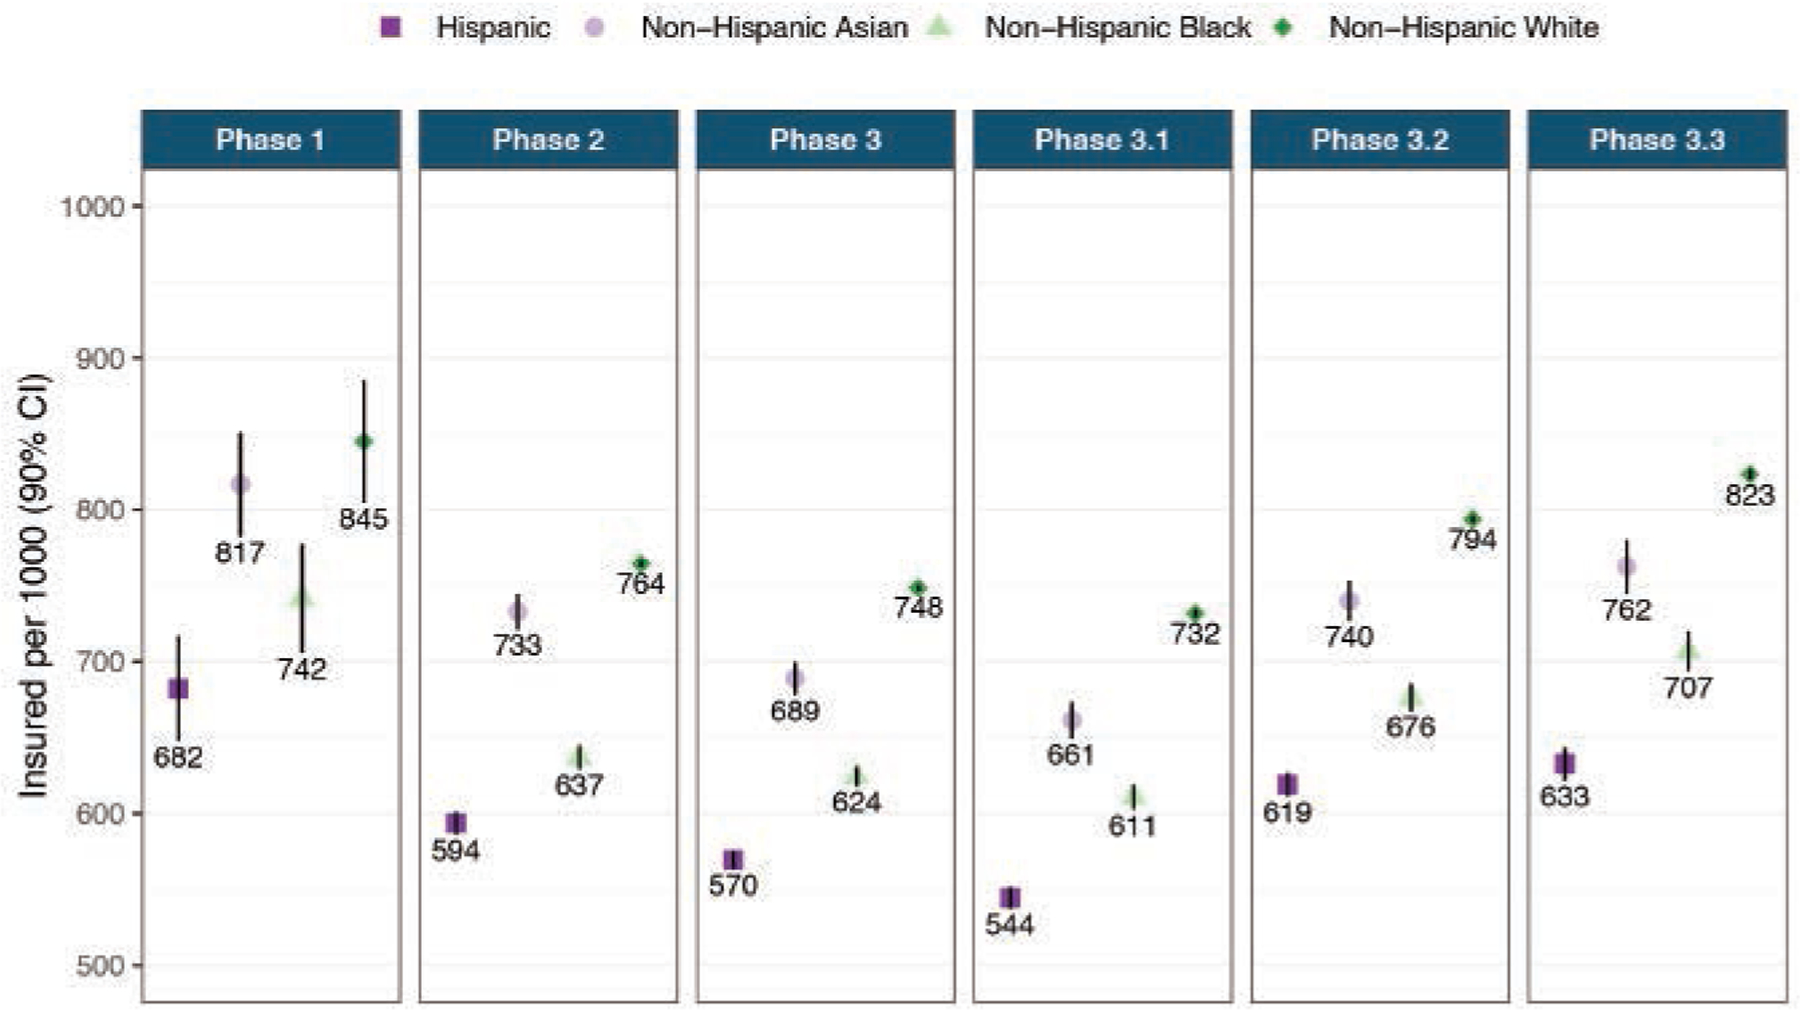Click the purple Hispanic legend square
The height and width of the screenshot is (1010, 1800).
pyautogui.click(x=391, y=28)
